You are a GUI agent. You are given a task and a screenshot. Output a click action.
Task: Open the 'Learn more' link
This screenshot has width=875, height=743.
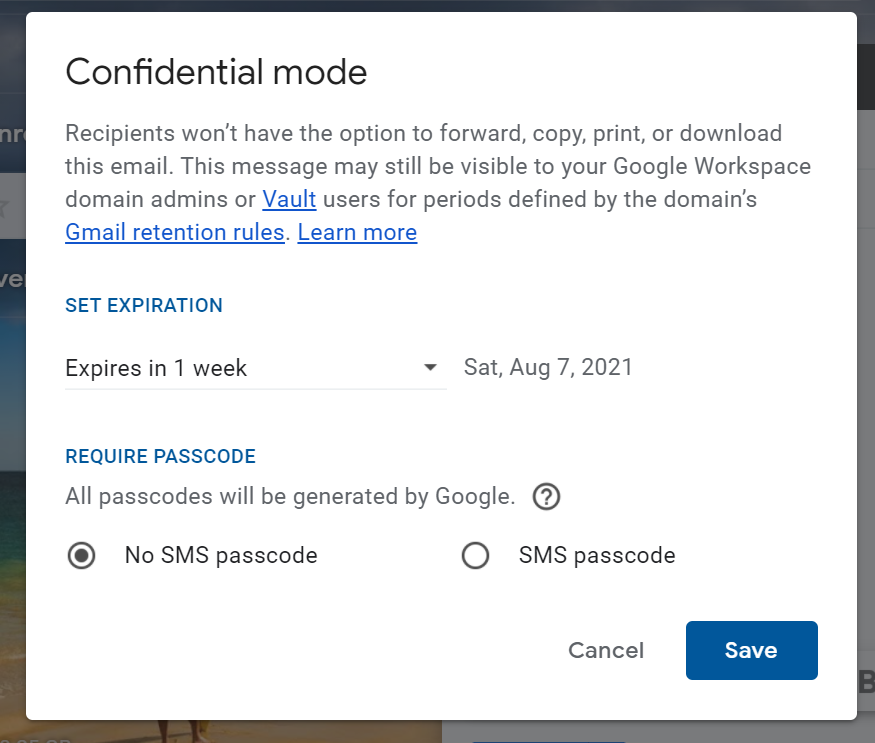[357, 232]
